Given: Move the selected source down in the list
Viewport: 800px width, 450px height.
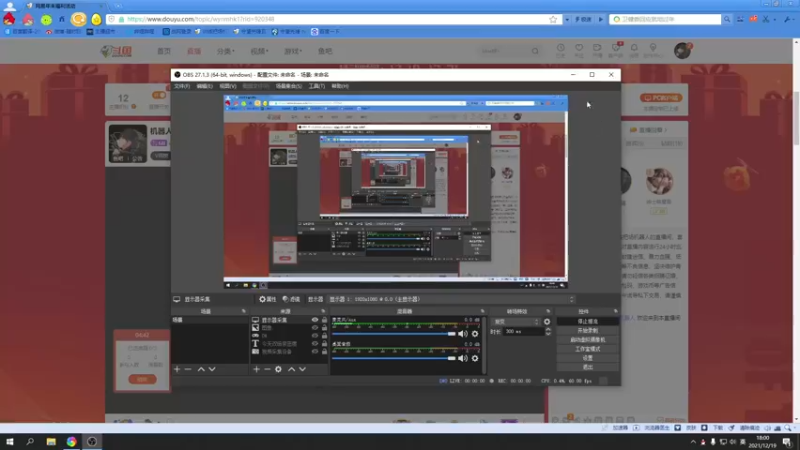Looking at the screenshot, I should click(303, 369).
